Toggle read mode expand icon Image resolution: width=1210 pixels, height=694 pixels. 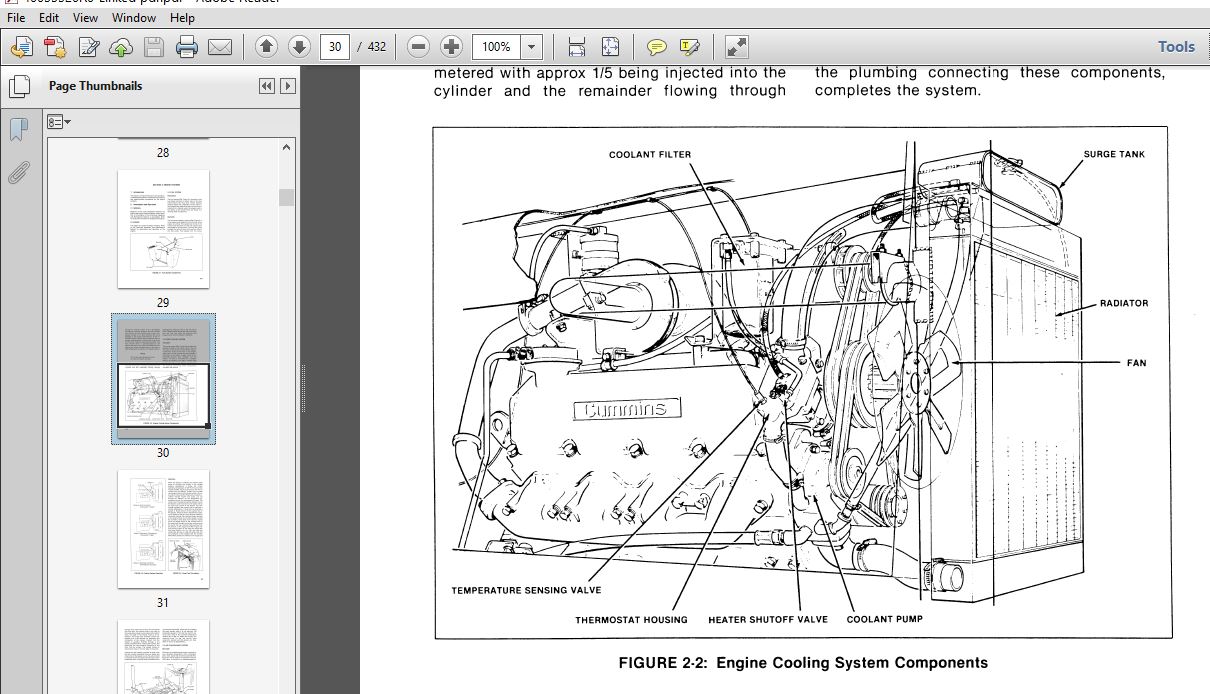[x=737, y=46]
